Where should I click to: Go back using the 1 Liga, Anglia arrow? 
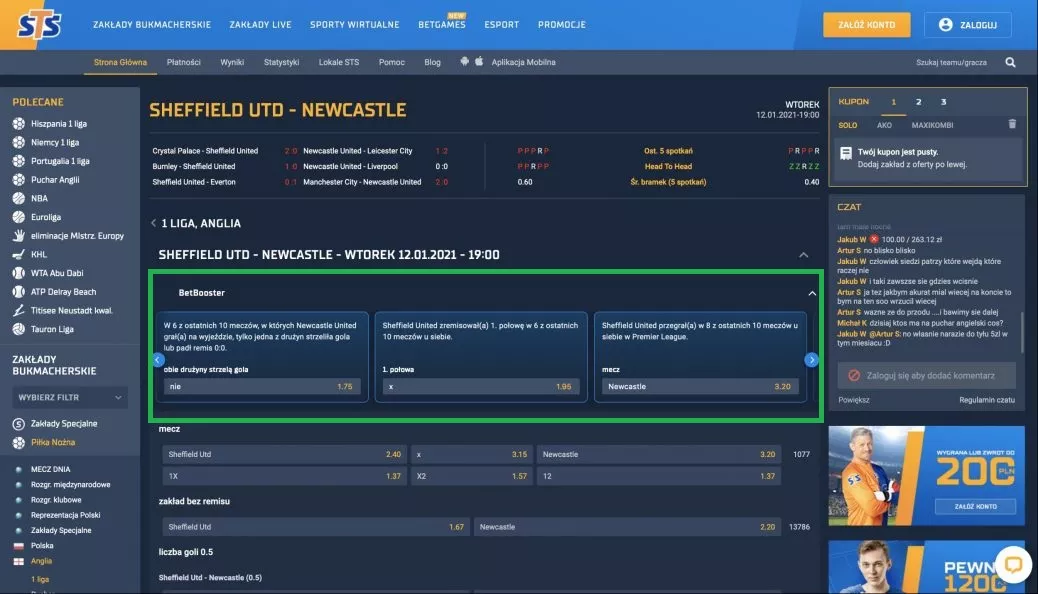153,223
